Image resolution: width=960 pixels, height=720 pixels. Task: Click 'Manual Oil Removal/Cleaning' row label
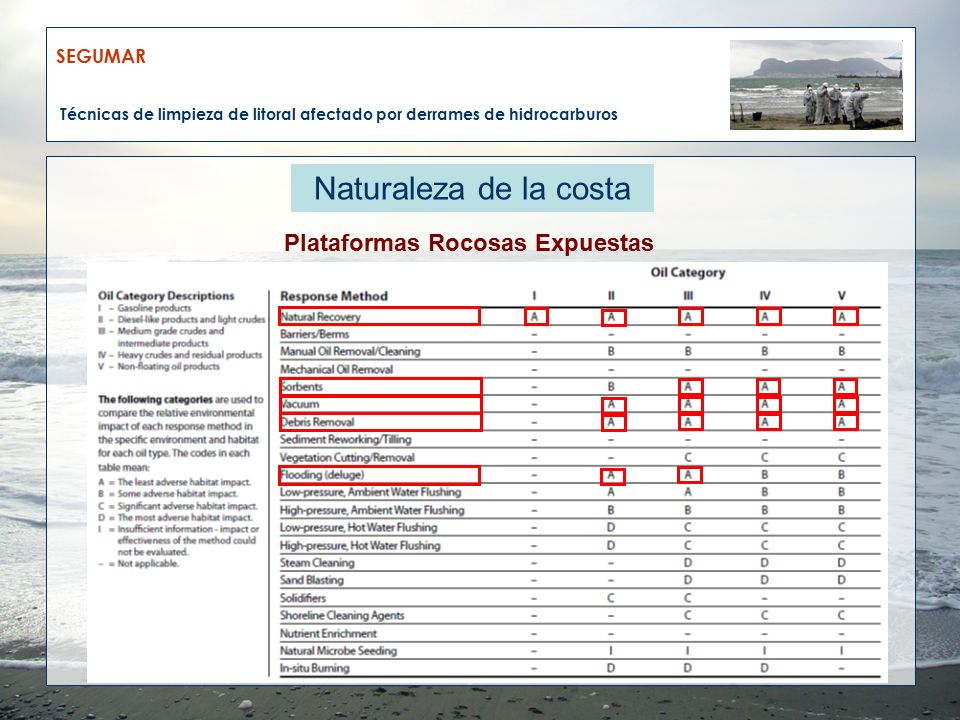[350, 351]
